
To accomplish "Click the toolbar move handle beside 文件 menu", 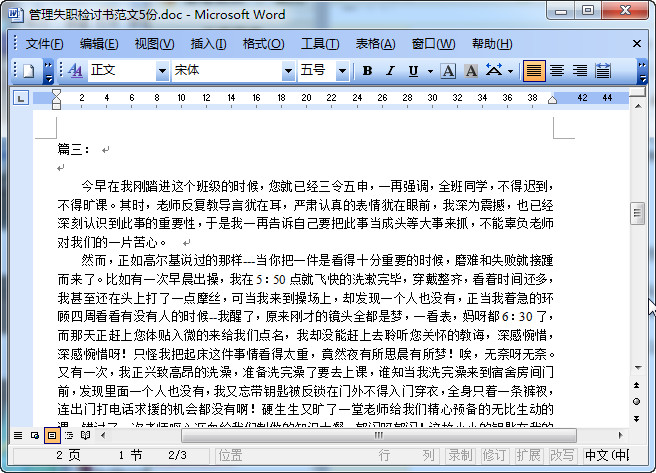I will pyautogui.click(x=15, y=43).
